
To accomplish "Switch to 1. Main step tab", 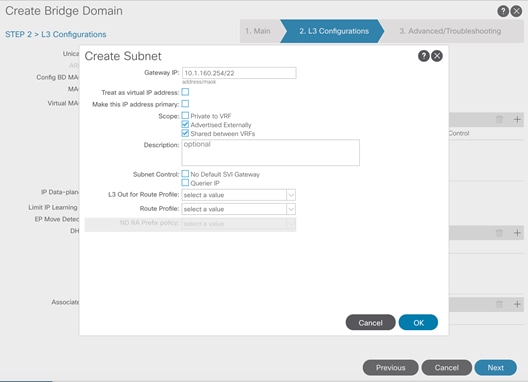I will 258,31.
